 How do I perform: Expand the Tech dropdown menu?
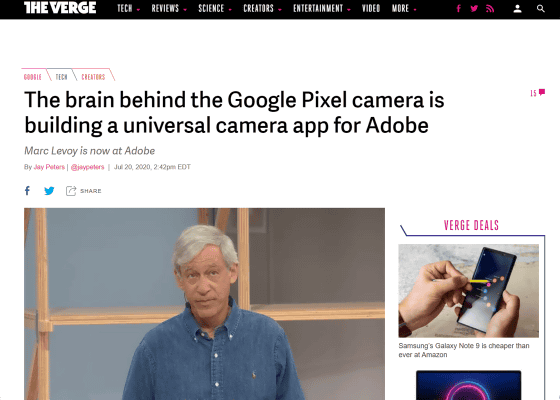129,9
